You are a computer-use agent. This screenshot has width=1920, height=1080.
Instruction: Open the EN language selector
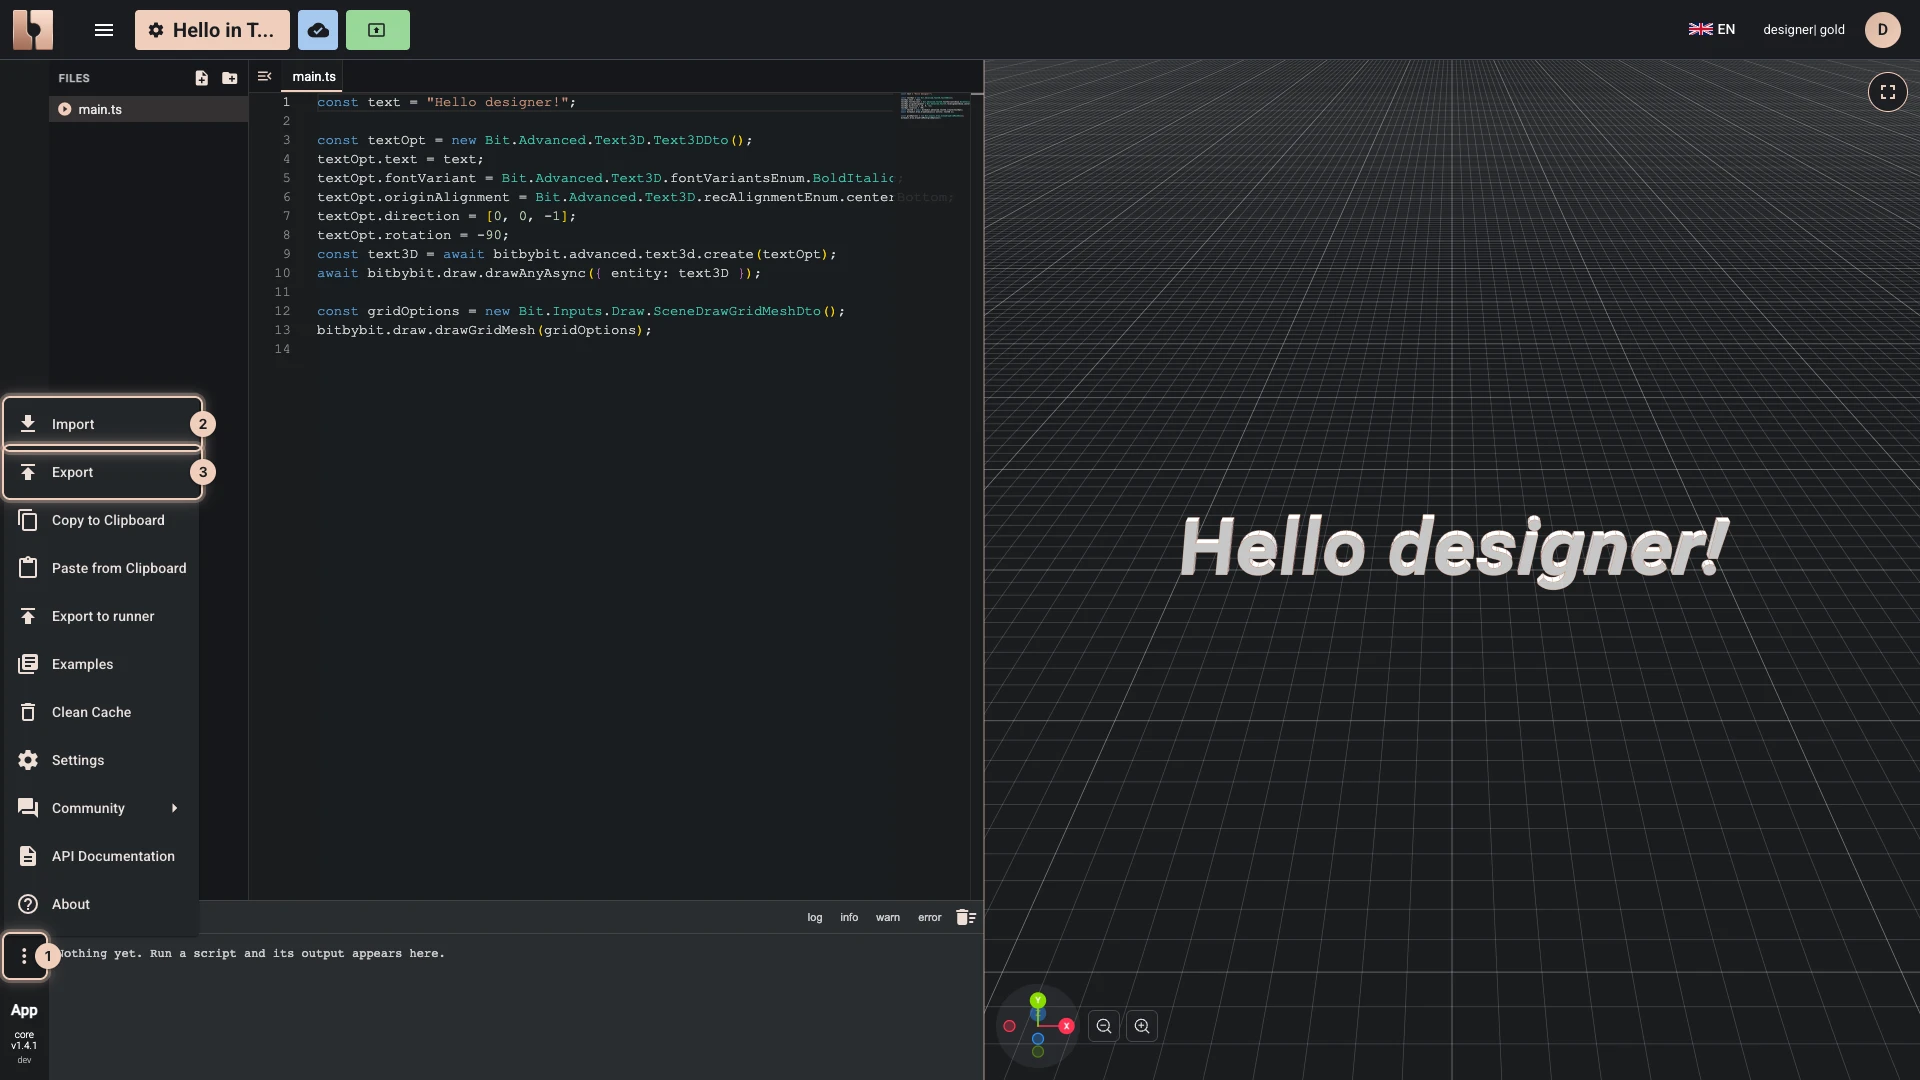(x=1712, y=30)
